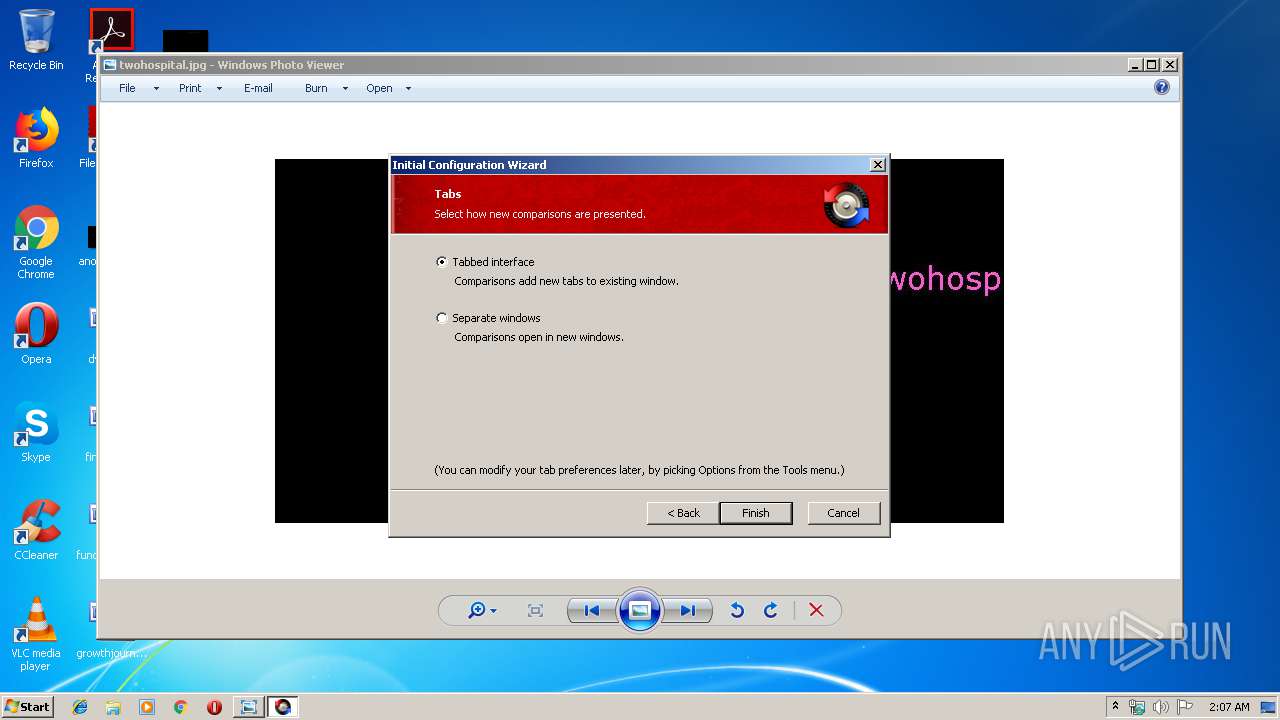Show hidden tray icons arrow

pyautogui.click(x=1115, y=706)
